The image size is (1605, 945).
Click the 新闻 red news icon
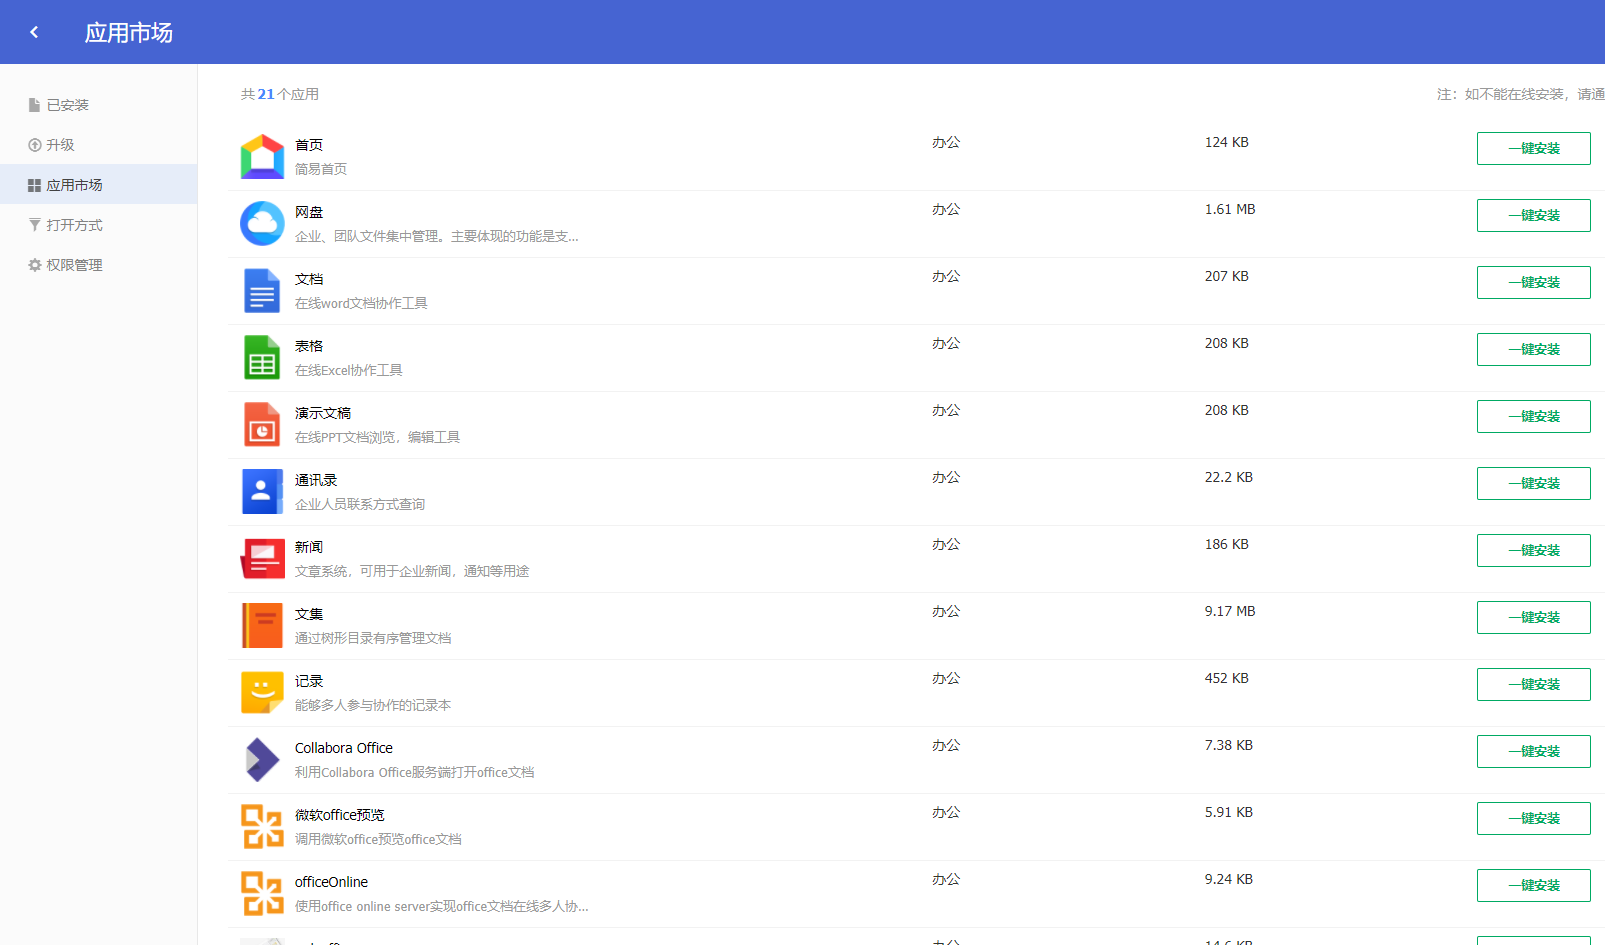pos(262,559)
